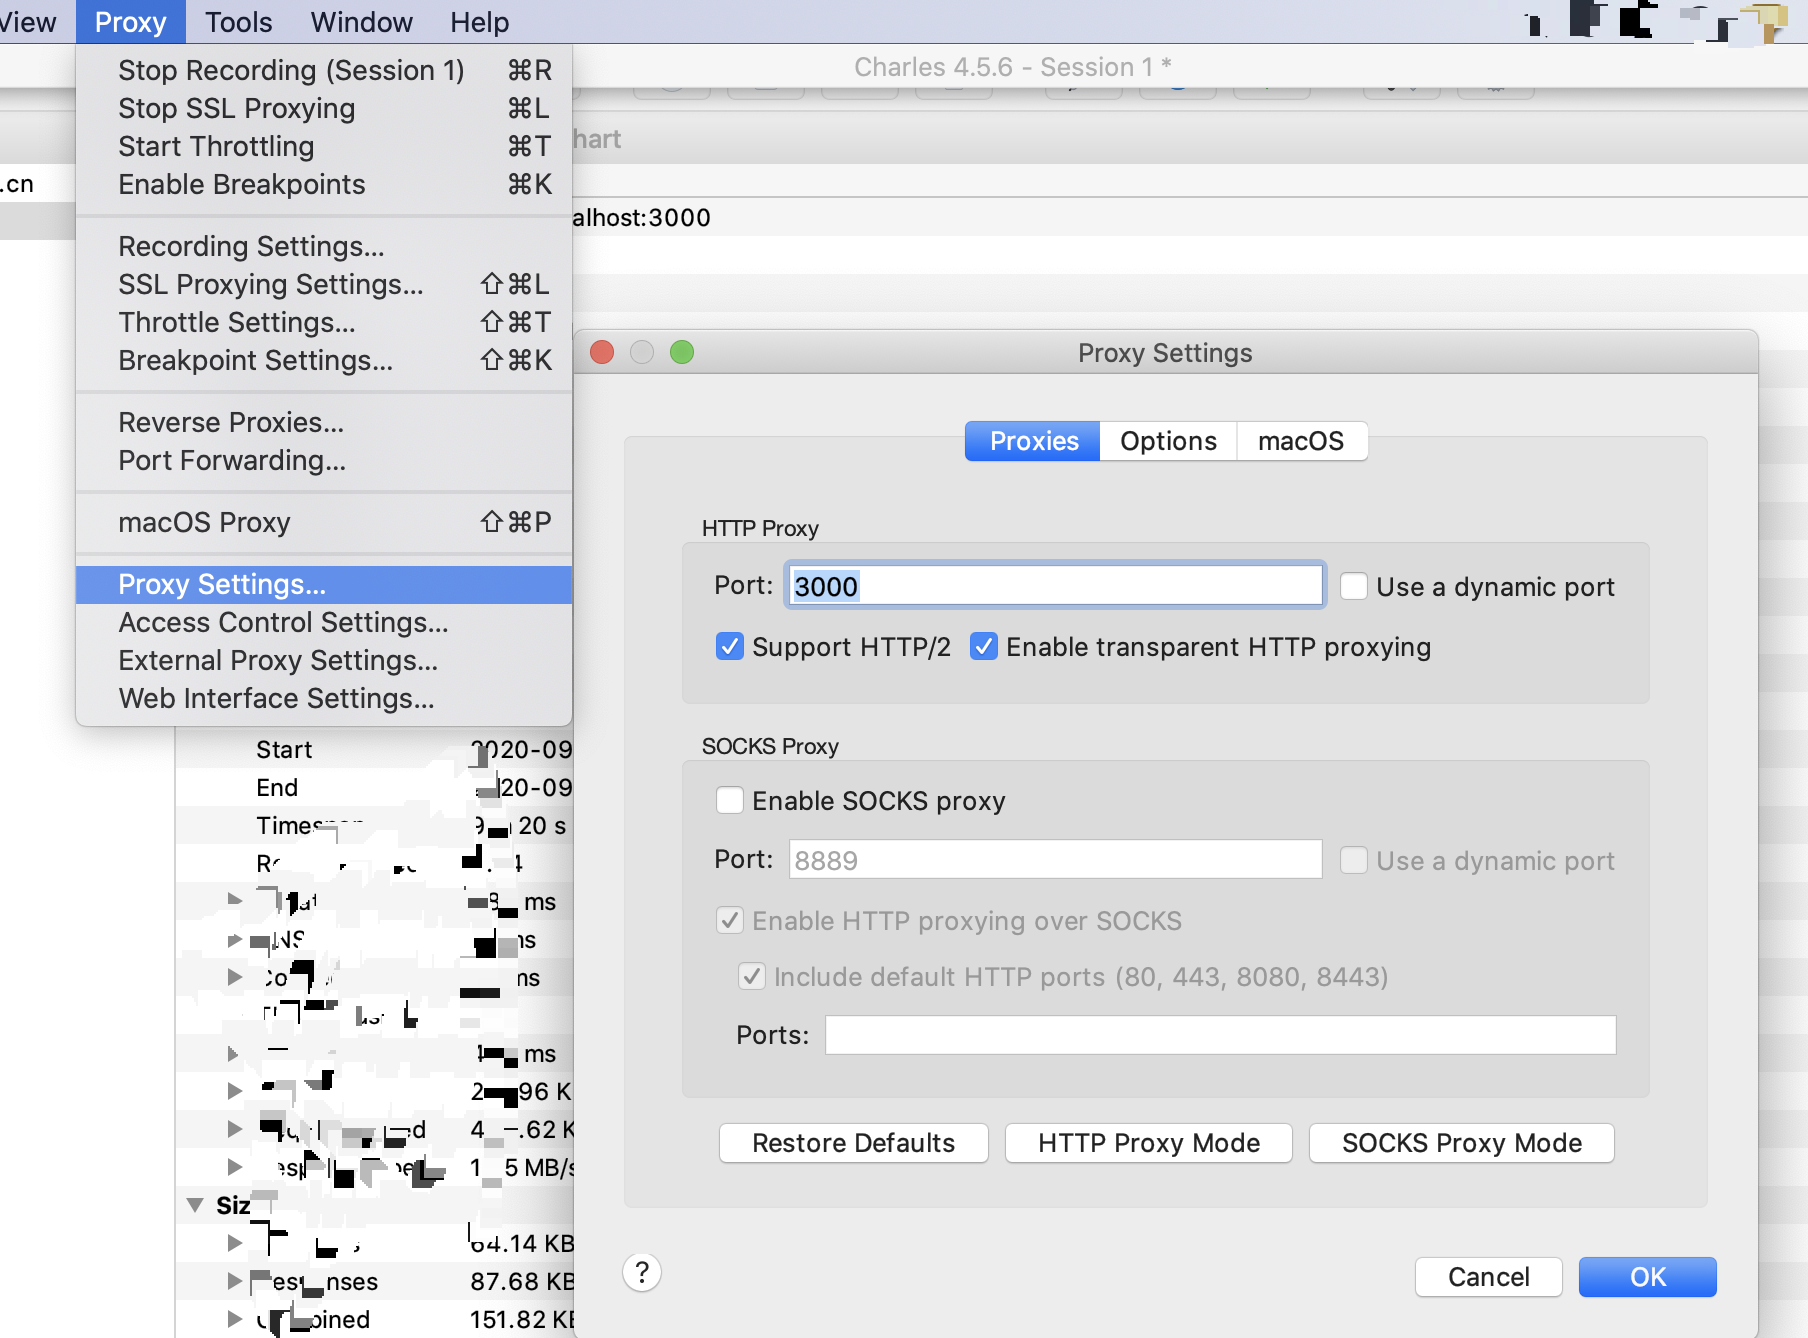1808x1338 pixels.
Task: Switch to the macOS tab
Action: pyautogui.click(x=1301, y=441)
